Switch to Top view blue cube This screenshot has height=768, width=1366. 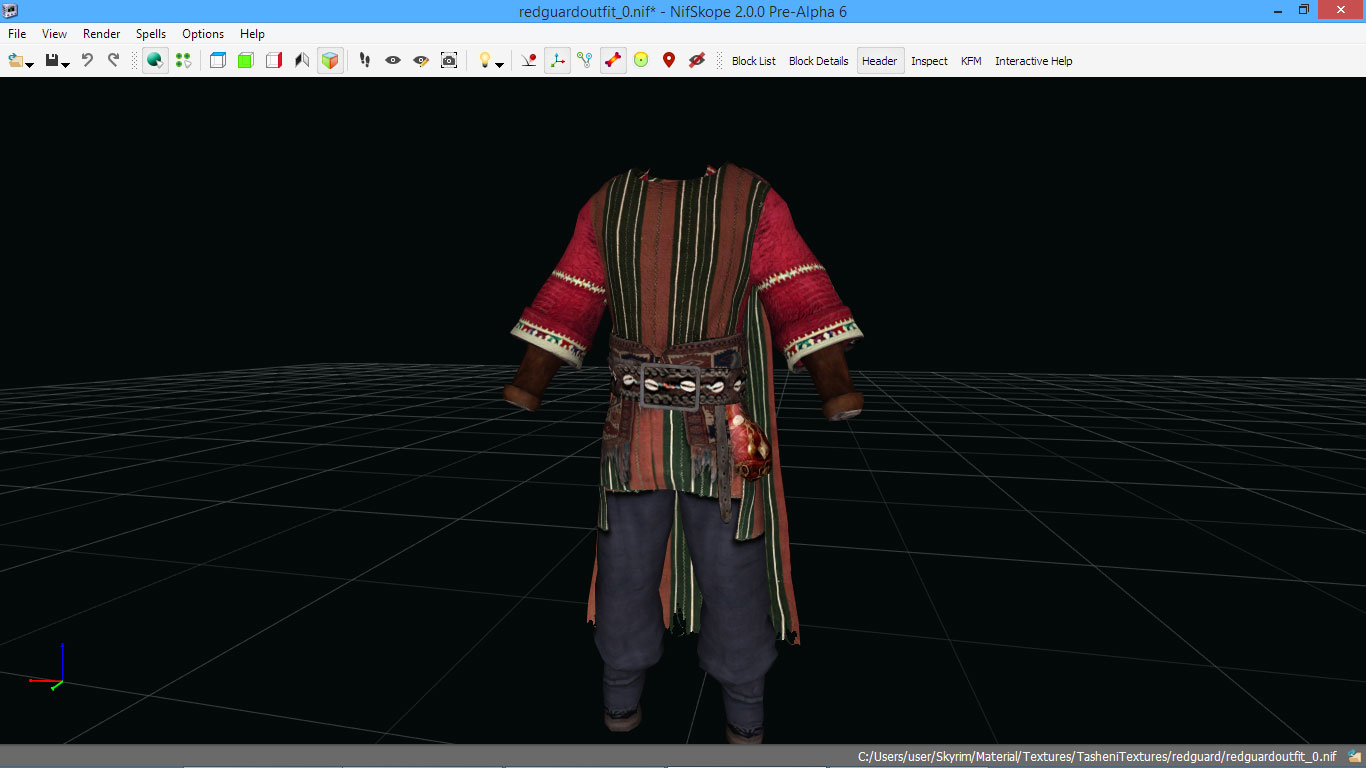tap(218, 61)
